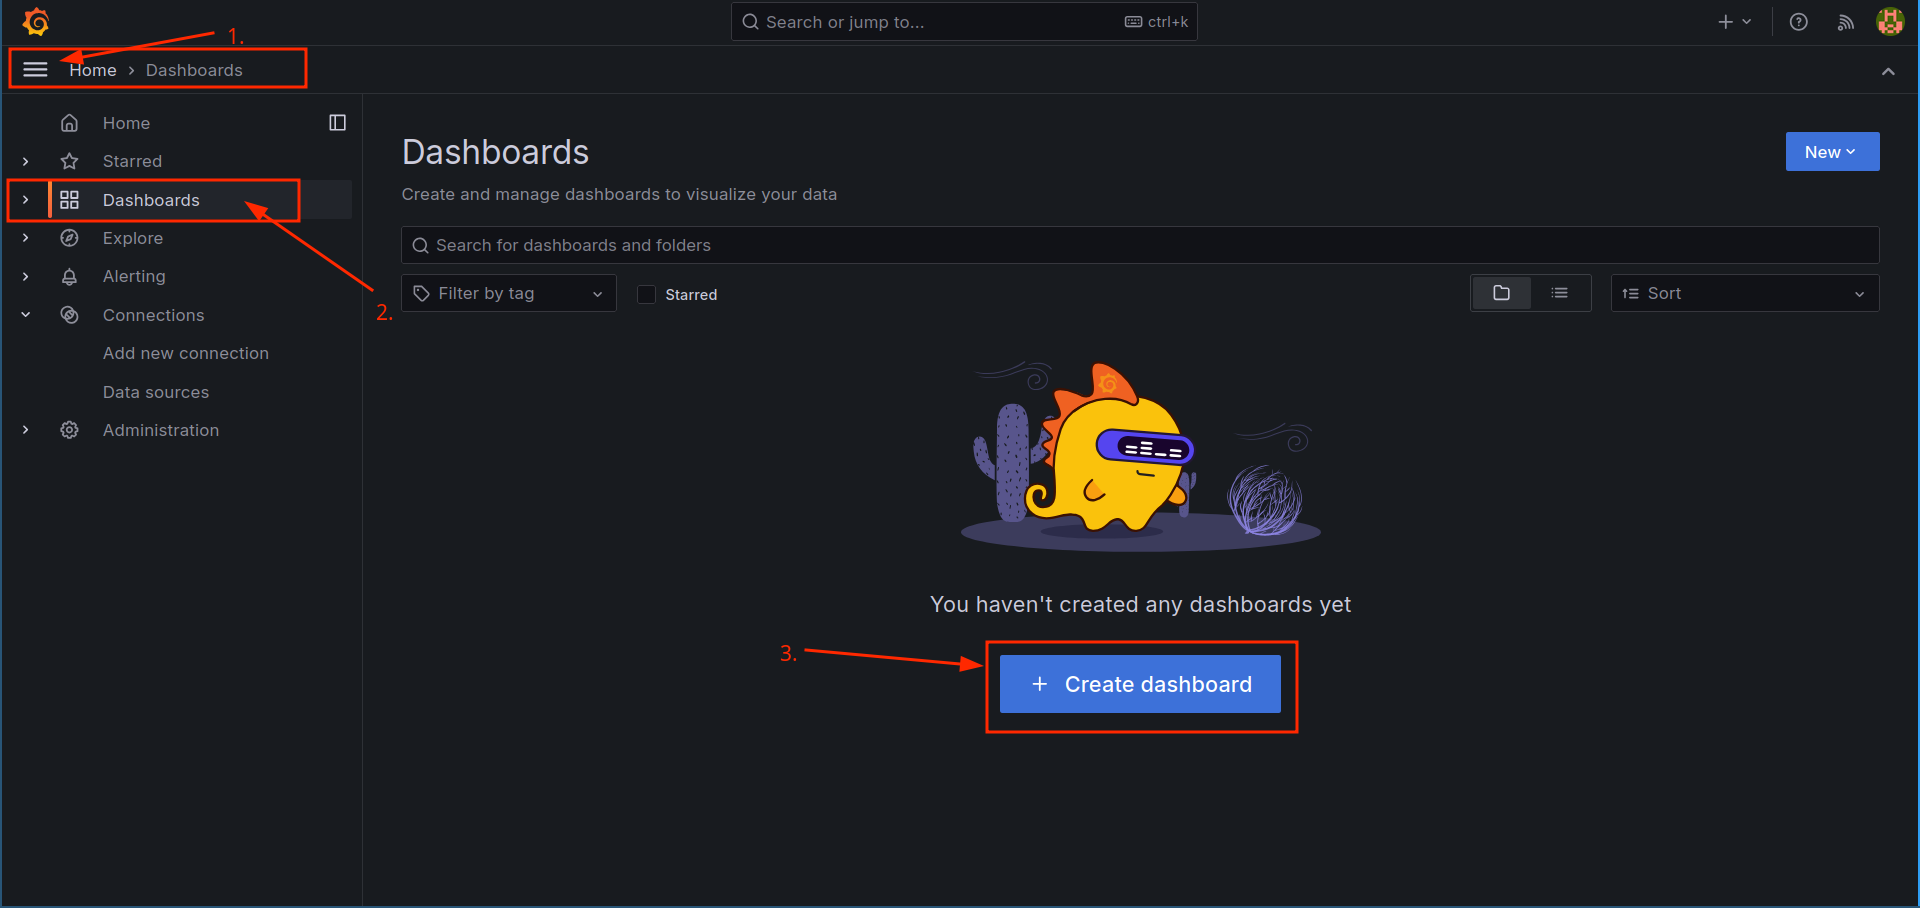Click the Grafana logo icon
The height and width of the screenshot is (908, 1920).
coord(36,21)
